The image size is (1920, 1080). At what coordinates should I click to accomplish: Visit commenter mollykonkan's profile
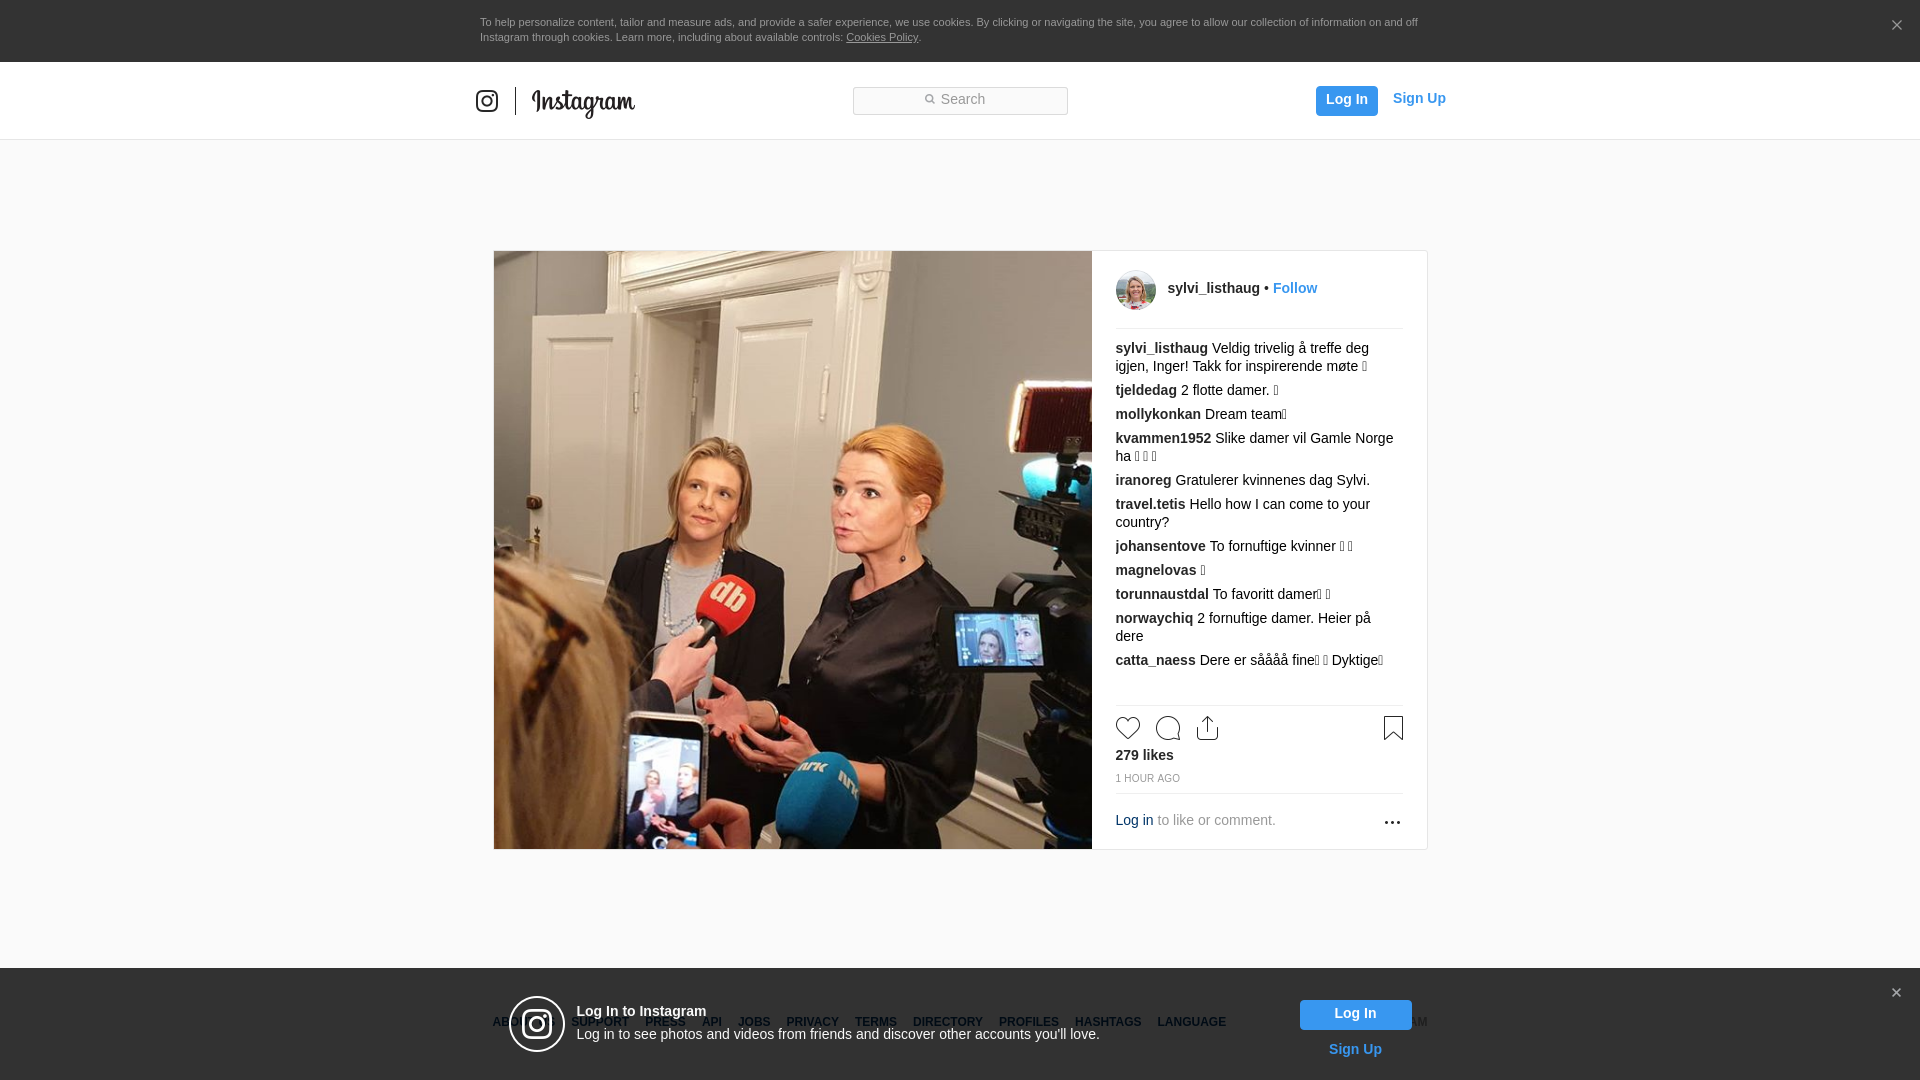pyautogui.click(x=1158, y=414)
